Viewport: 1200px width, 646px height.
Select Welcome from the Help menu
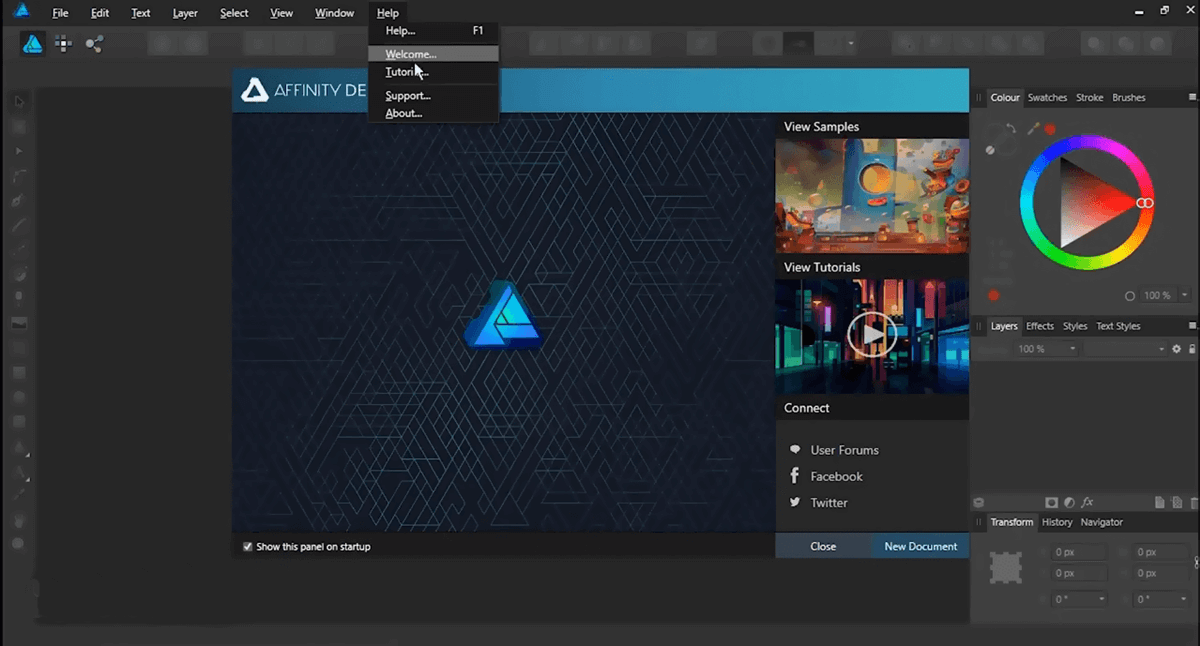click(x=410, y=53)
